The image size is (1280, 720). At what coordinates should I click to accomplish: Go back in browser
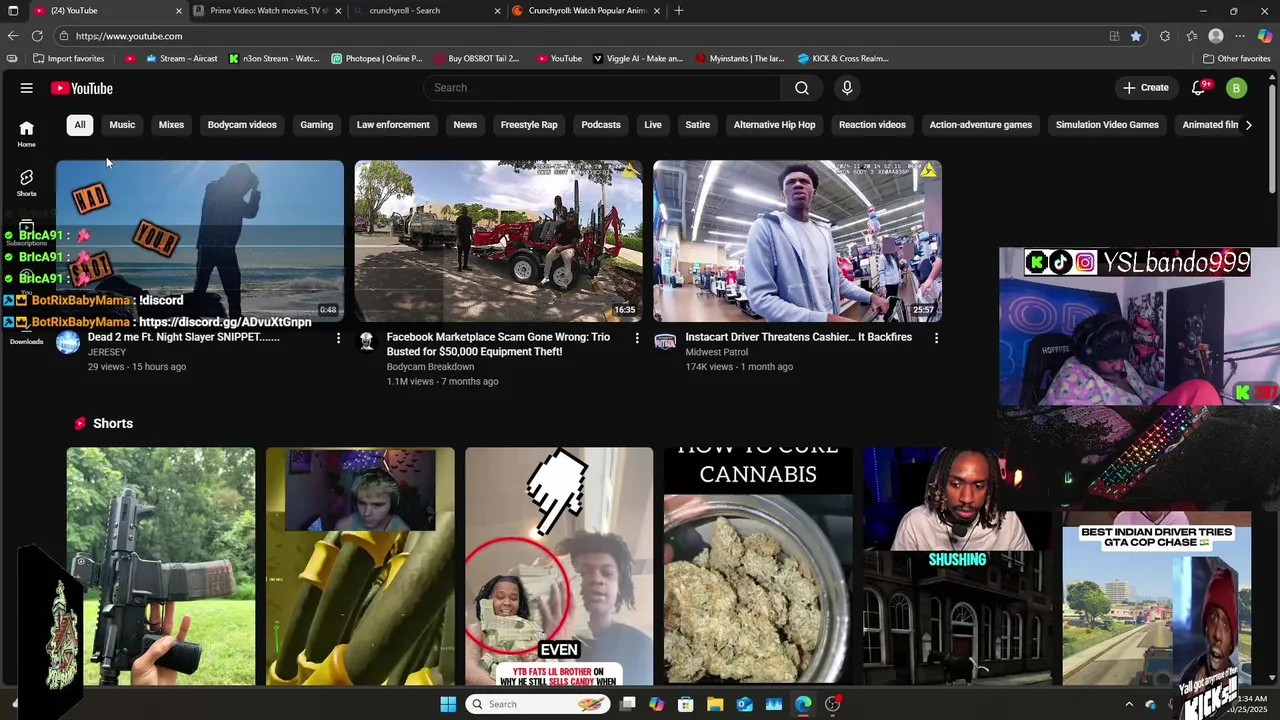(13, 36)
